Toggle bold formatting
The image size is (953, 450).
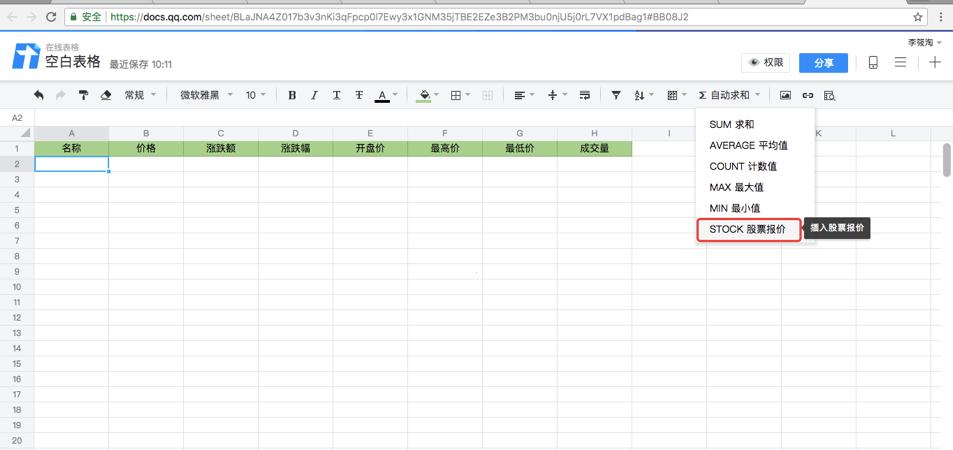click(x=292, y=95)
